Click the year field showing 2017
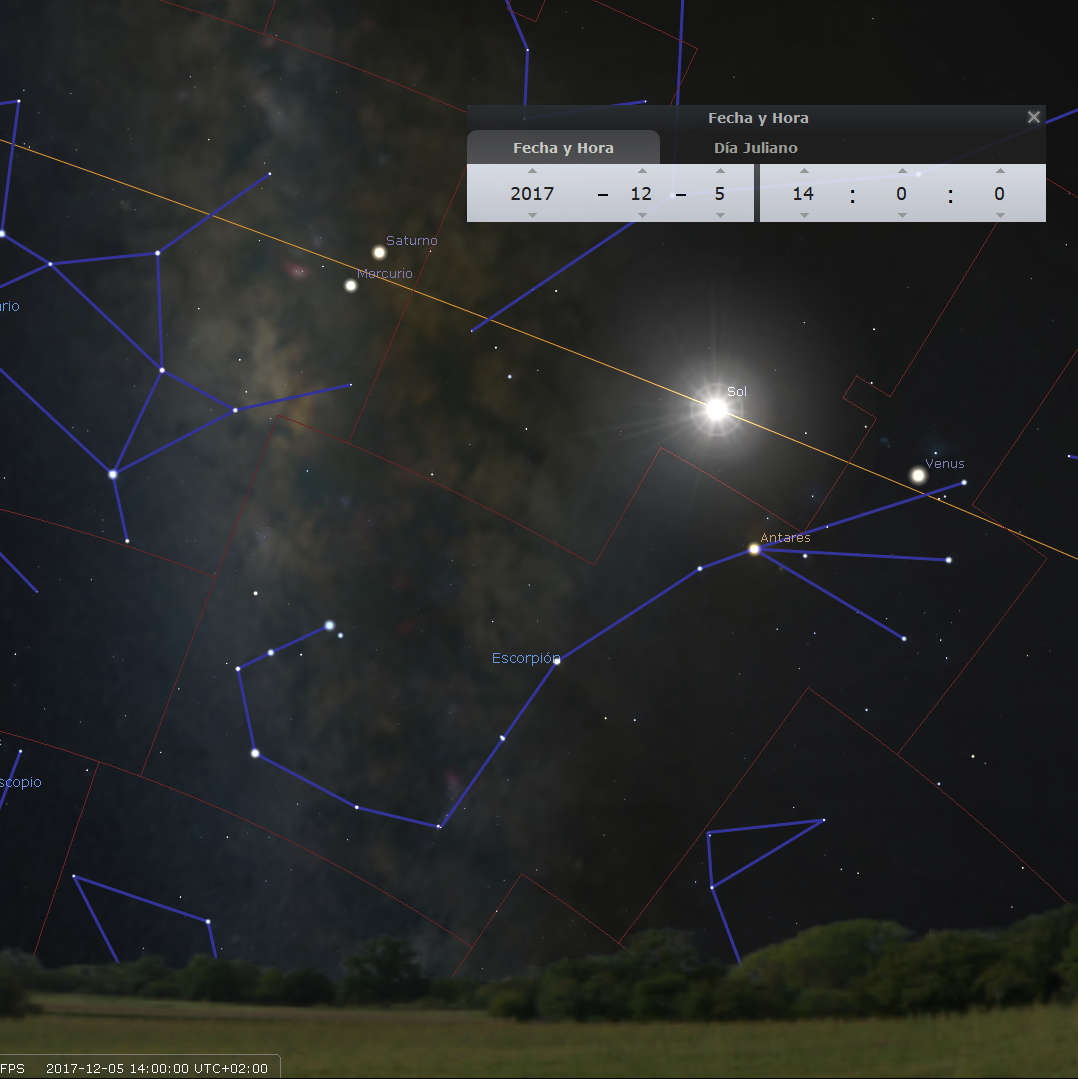Screen dimensions: 1078x1079 tap(532, 194)
